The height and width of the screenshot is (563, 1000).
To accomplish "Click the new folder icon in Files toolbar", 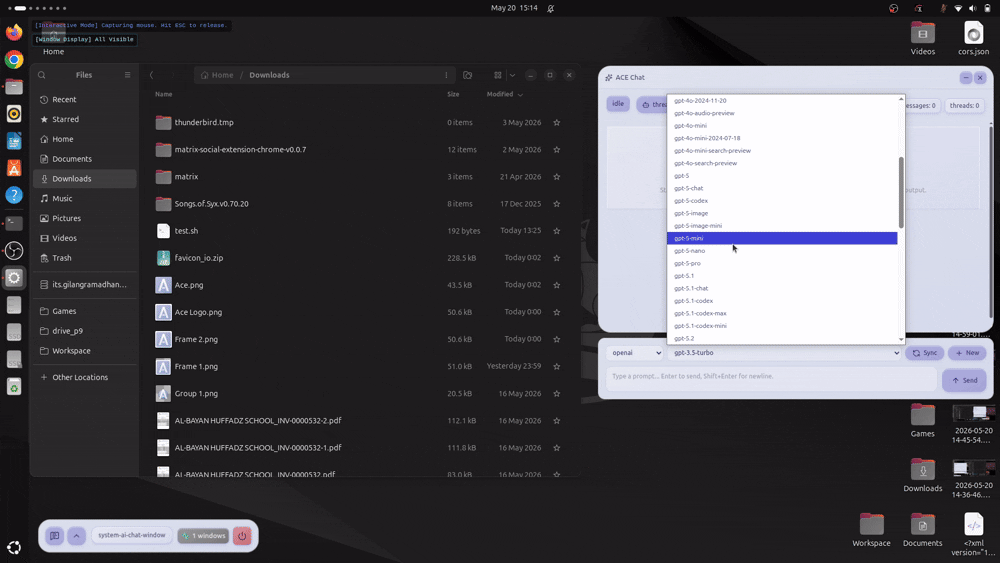I will coord(467,75).
